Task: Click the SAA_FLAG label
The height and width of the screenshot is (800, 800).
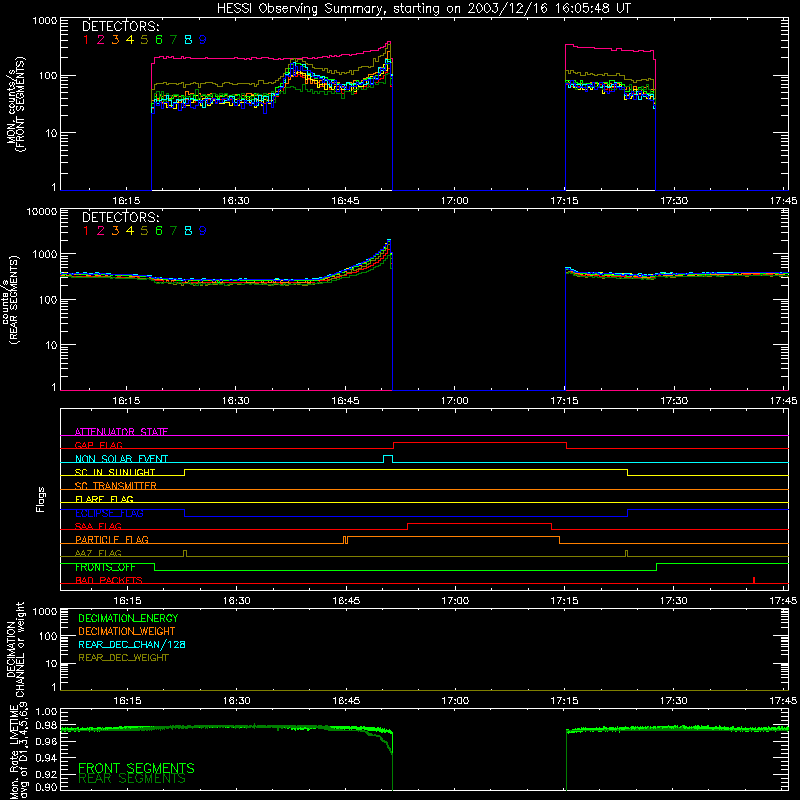Action: coord(98,526)
